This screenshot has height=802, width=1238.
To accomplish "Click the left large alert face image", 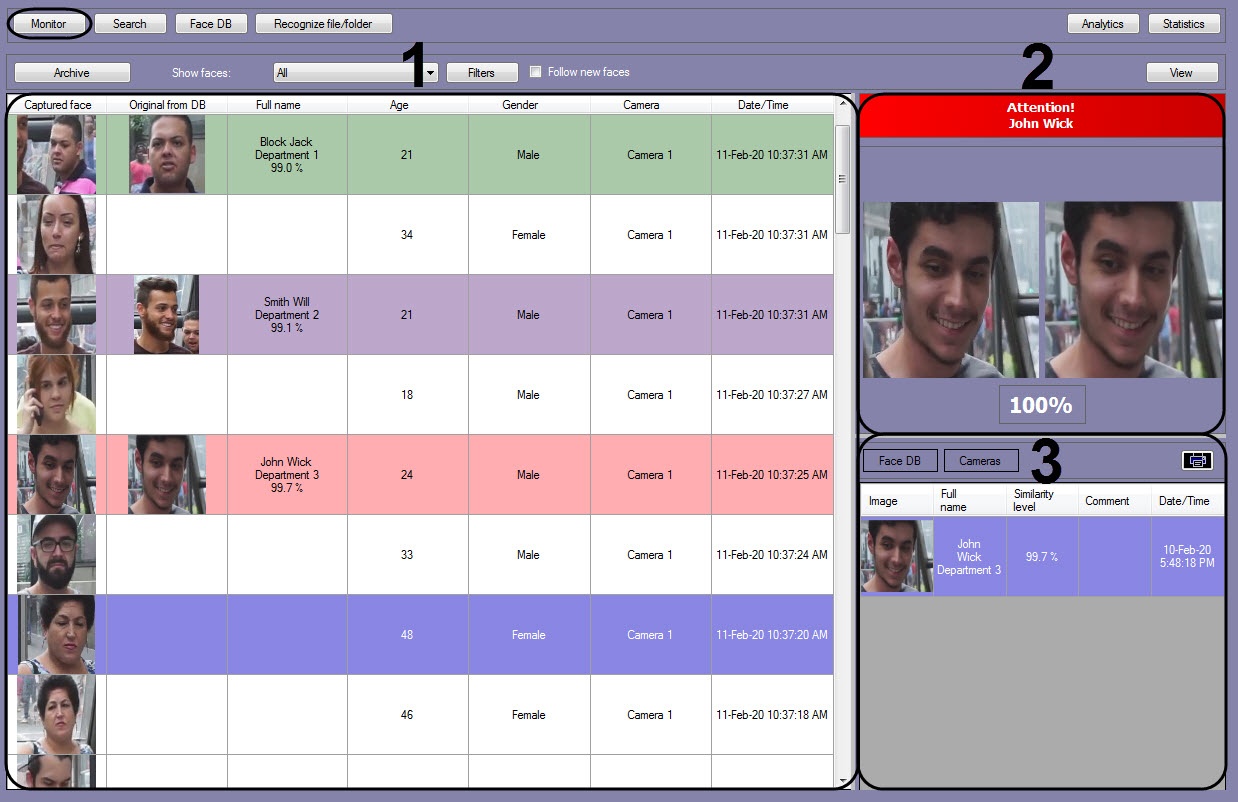I will pos(951,290).
